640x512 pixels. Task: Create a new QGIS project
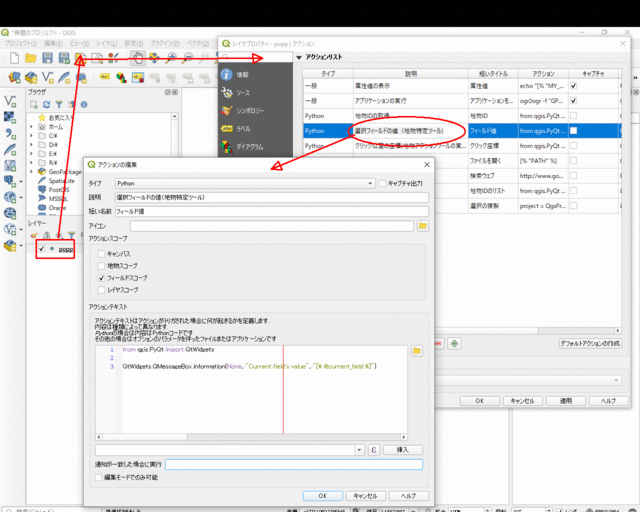click(14, 58)
